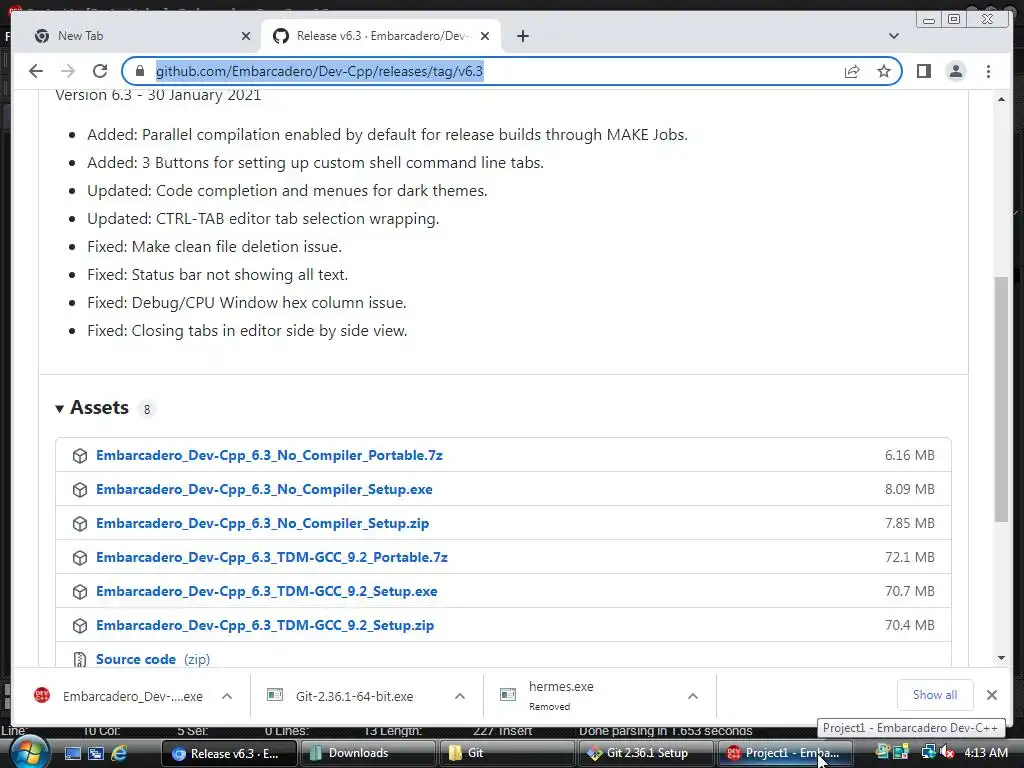Expand options for hermes.exe download

693,696
